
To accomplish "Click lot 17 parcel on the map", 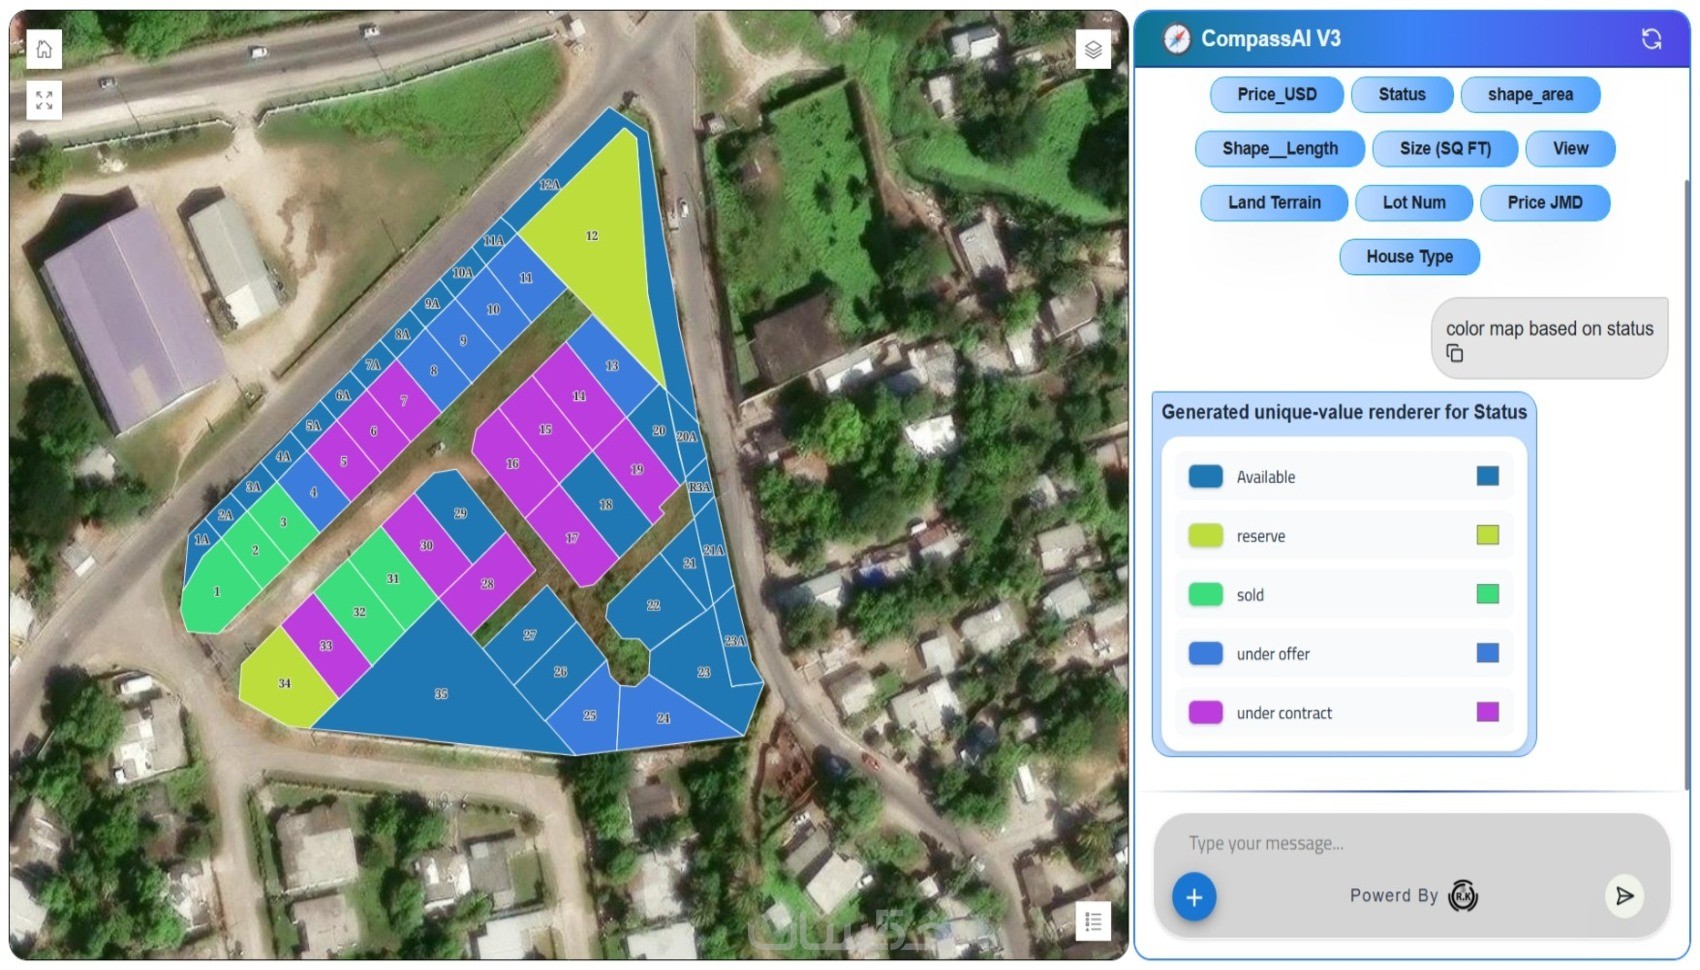I will (572, 537).
